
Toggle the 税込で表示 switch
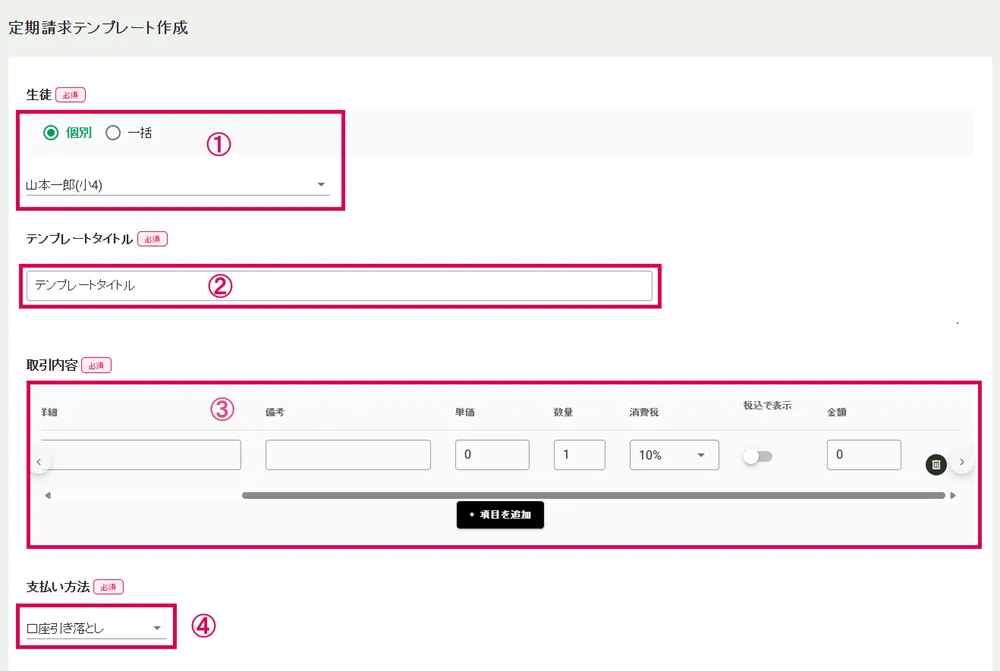(x=757, y=456)
